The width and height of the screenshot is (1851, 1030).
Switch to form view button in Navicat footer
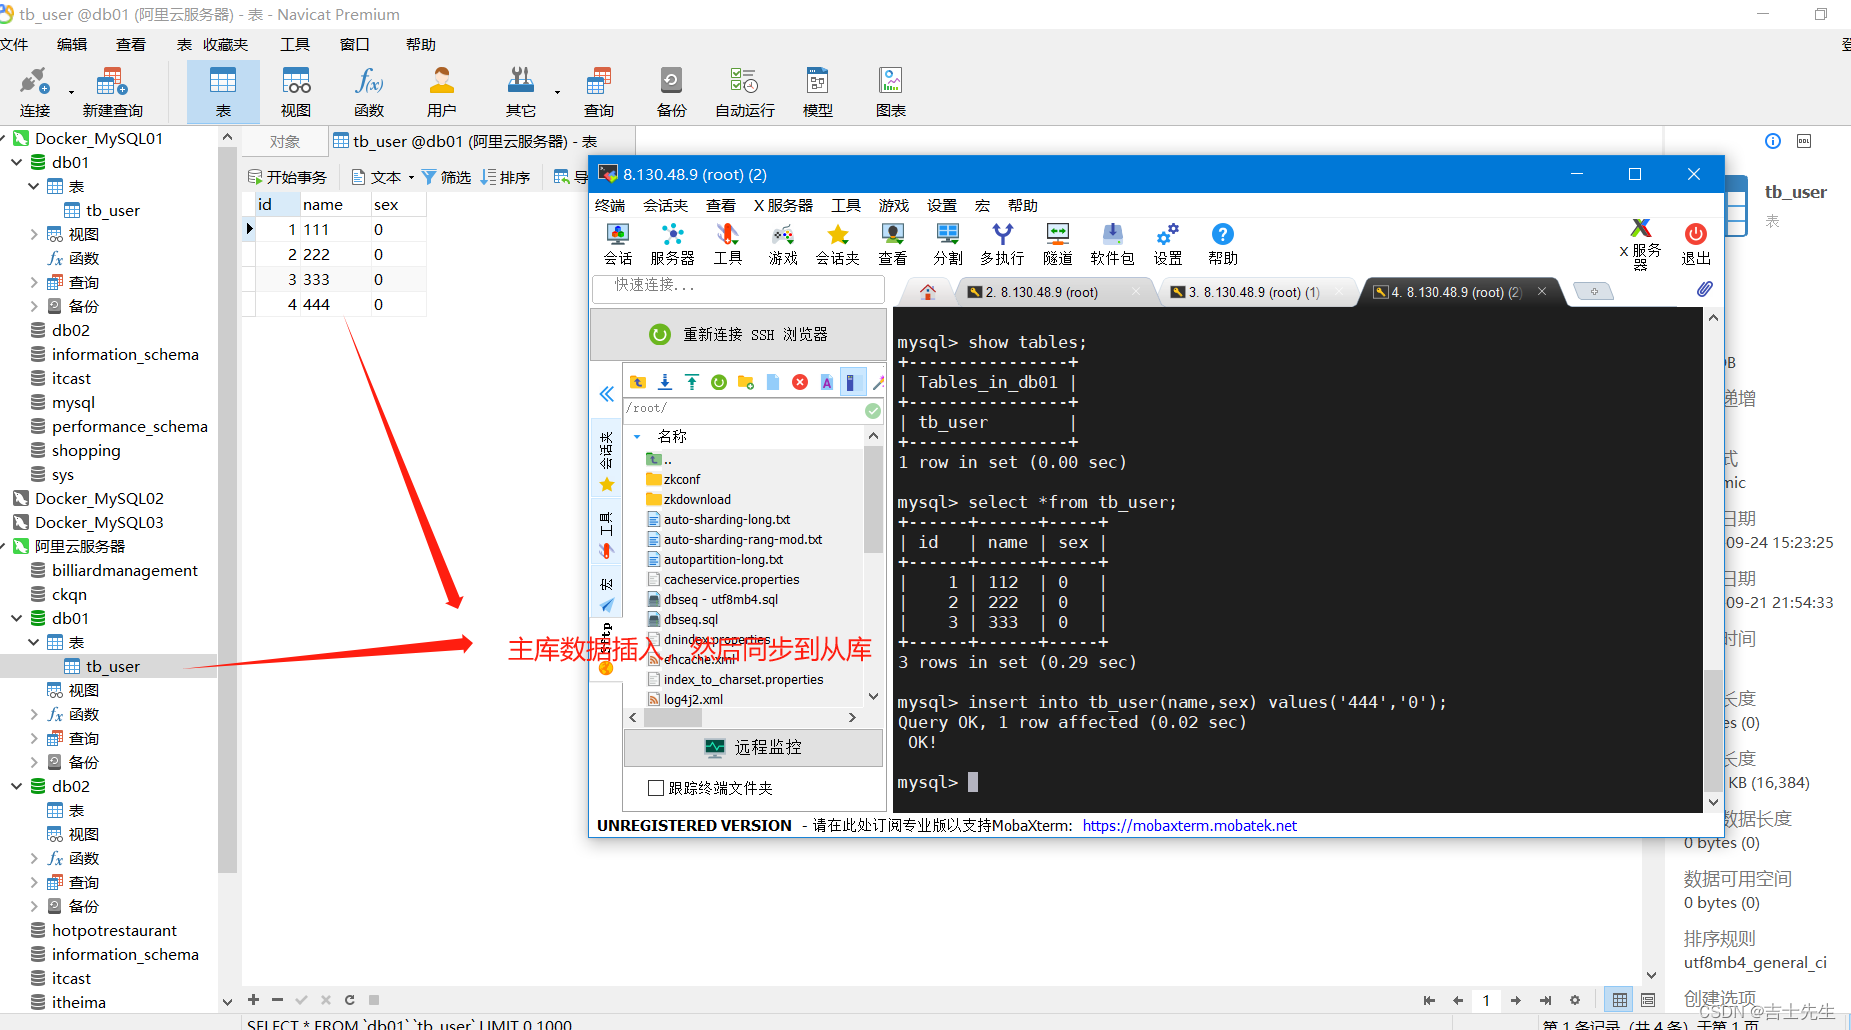click(1648, 1000)
